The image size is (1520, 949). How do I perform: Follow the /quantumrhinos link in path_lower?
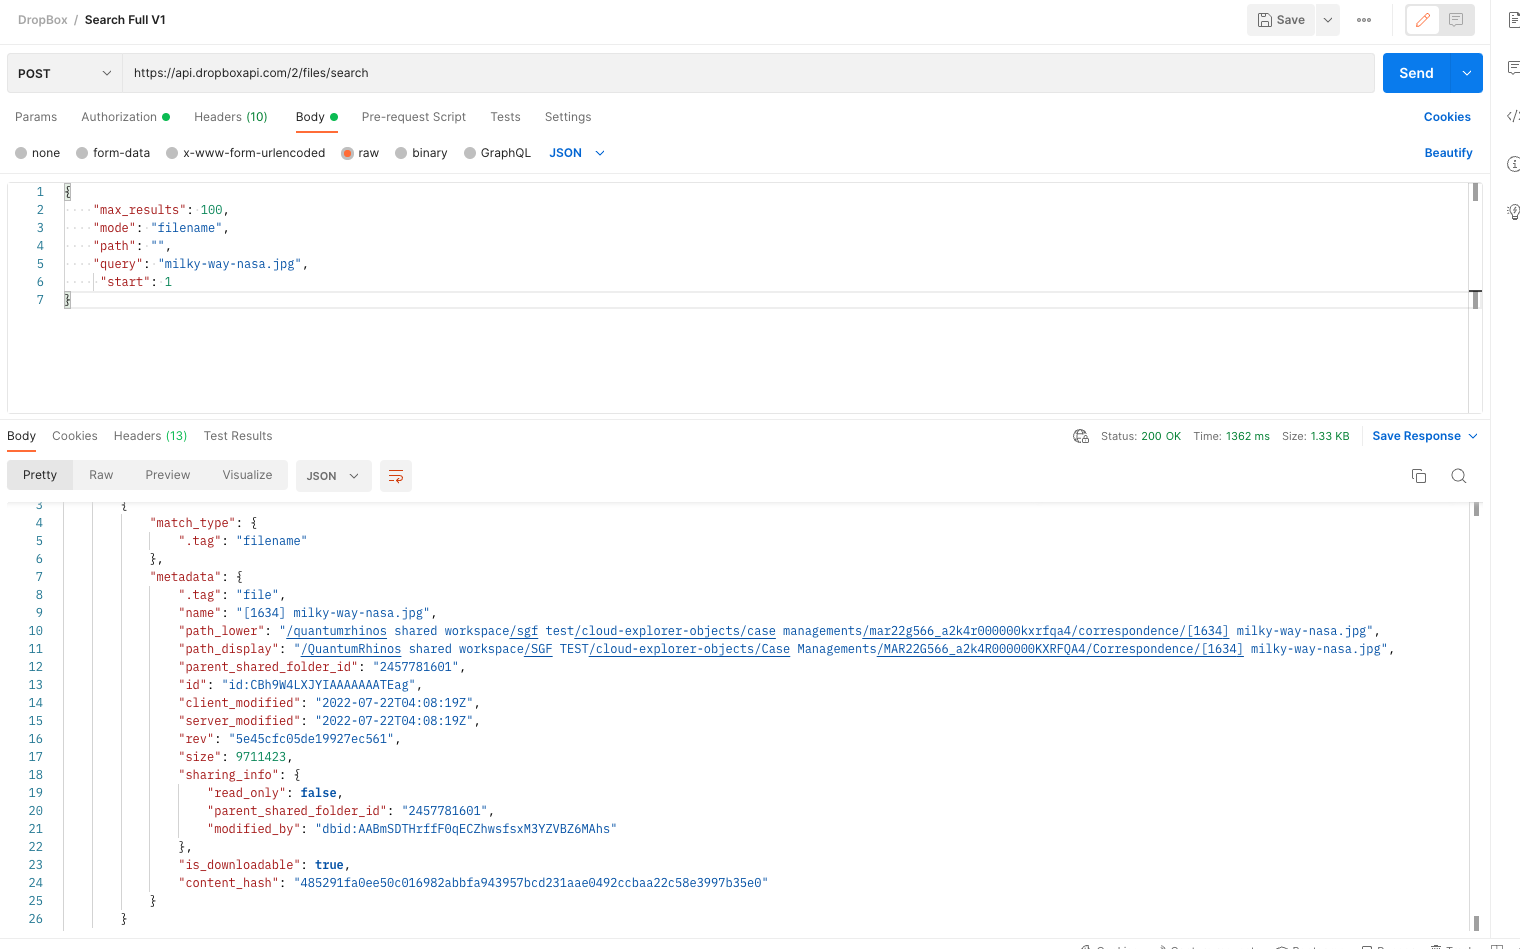336,631
